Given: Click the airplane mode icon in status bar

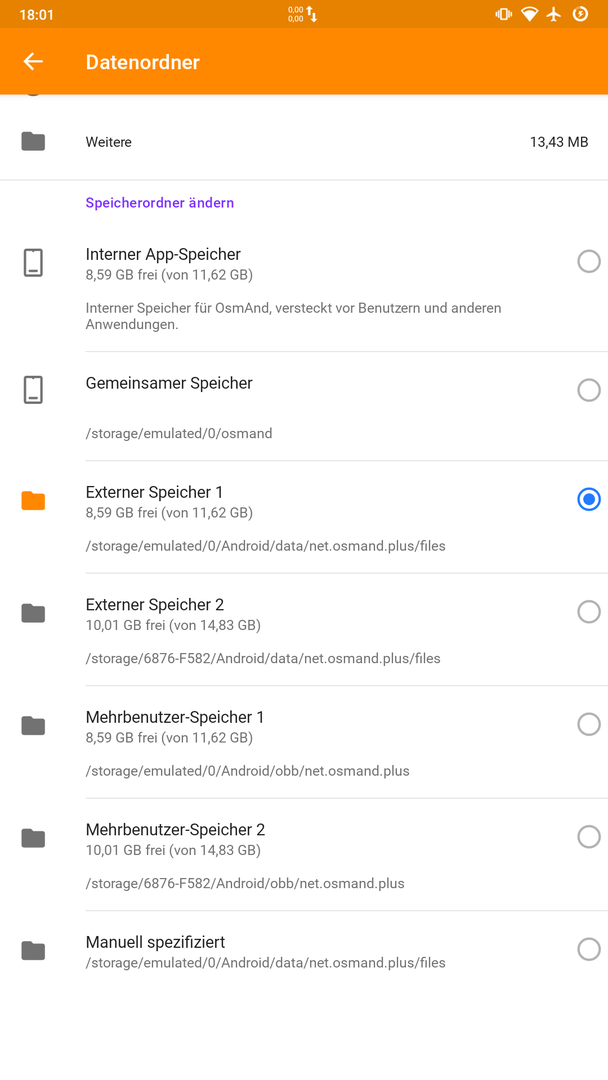Looking at the screenshot, I should click(554, 14).
